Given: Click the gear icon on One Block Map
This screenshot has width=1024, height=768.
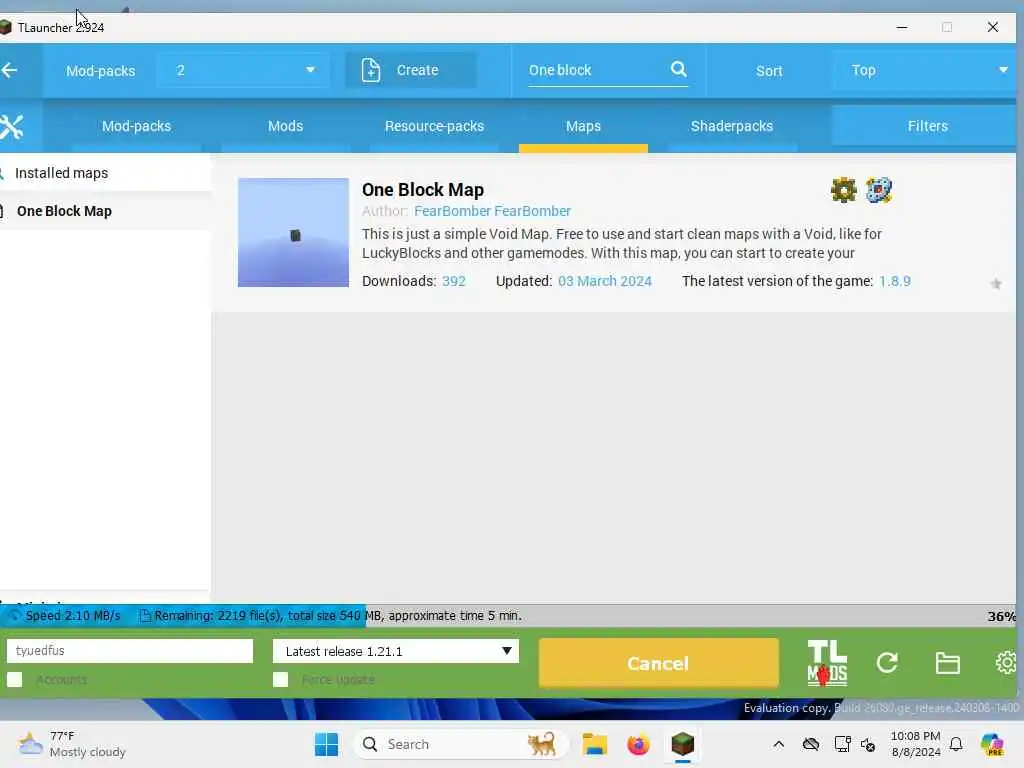Looking at the screenshot, I should point(843,191).
